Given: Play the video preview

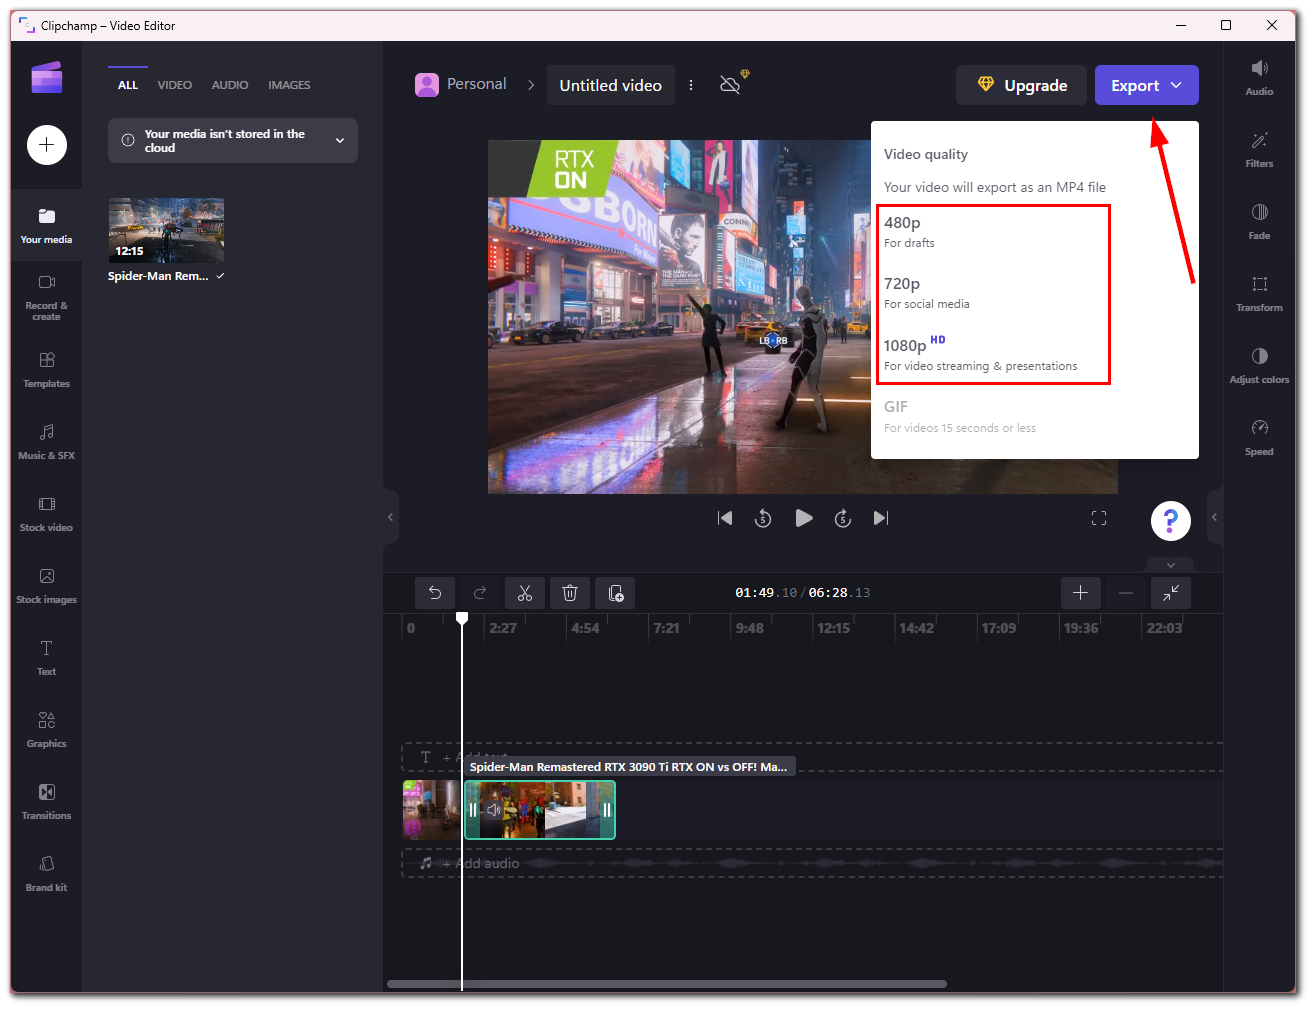Looking at the screenshot, I should click(x=803, y=518).
